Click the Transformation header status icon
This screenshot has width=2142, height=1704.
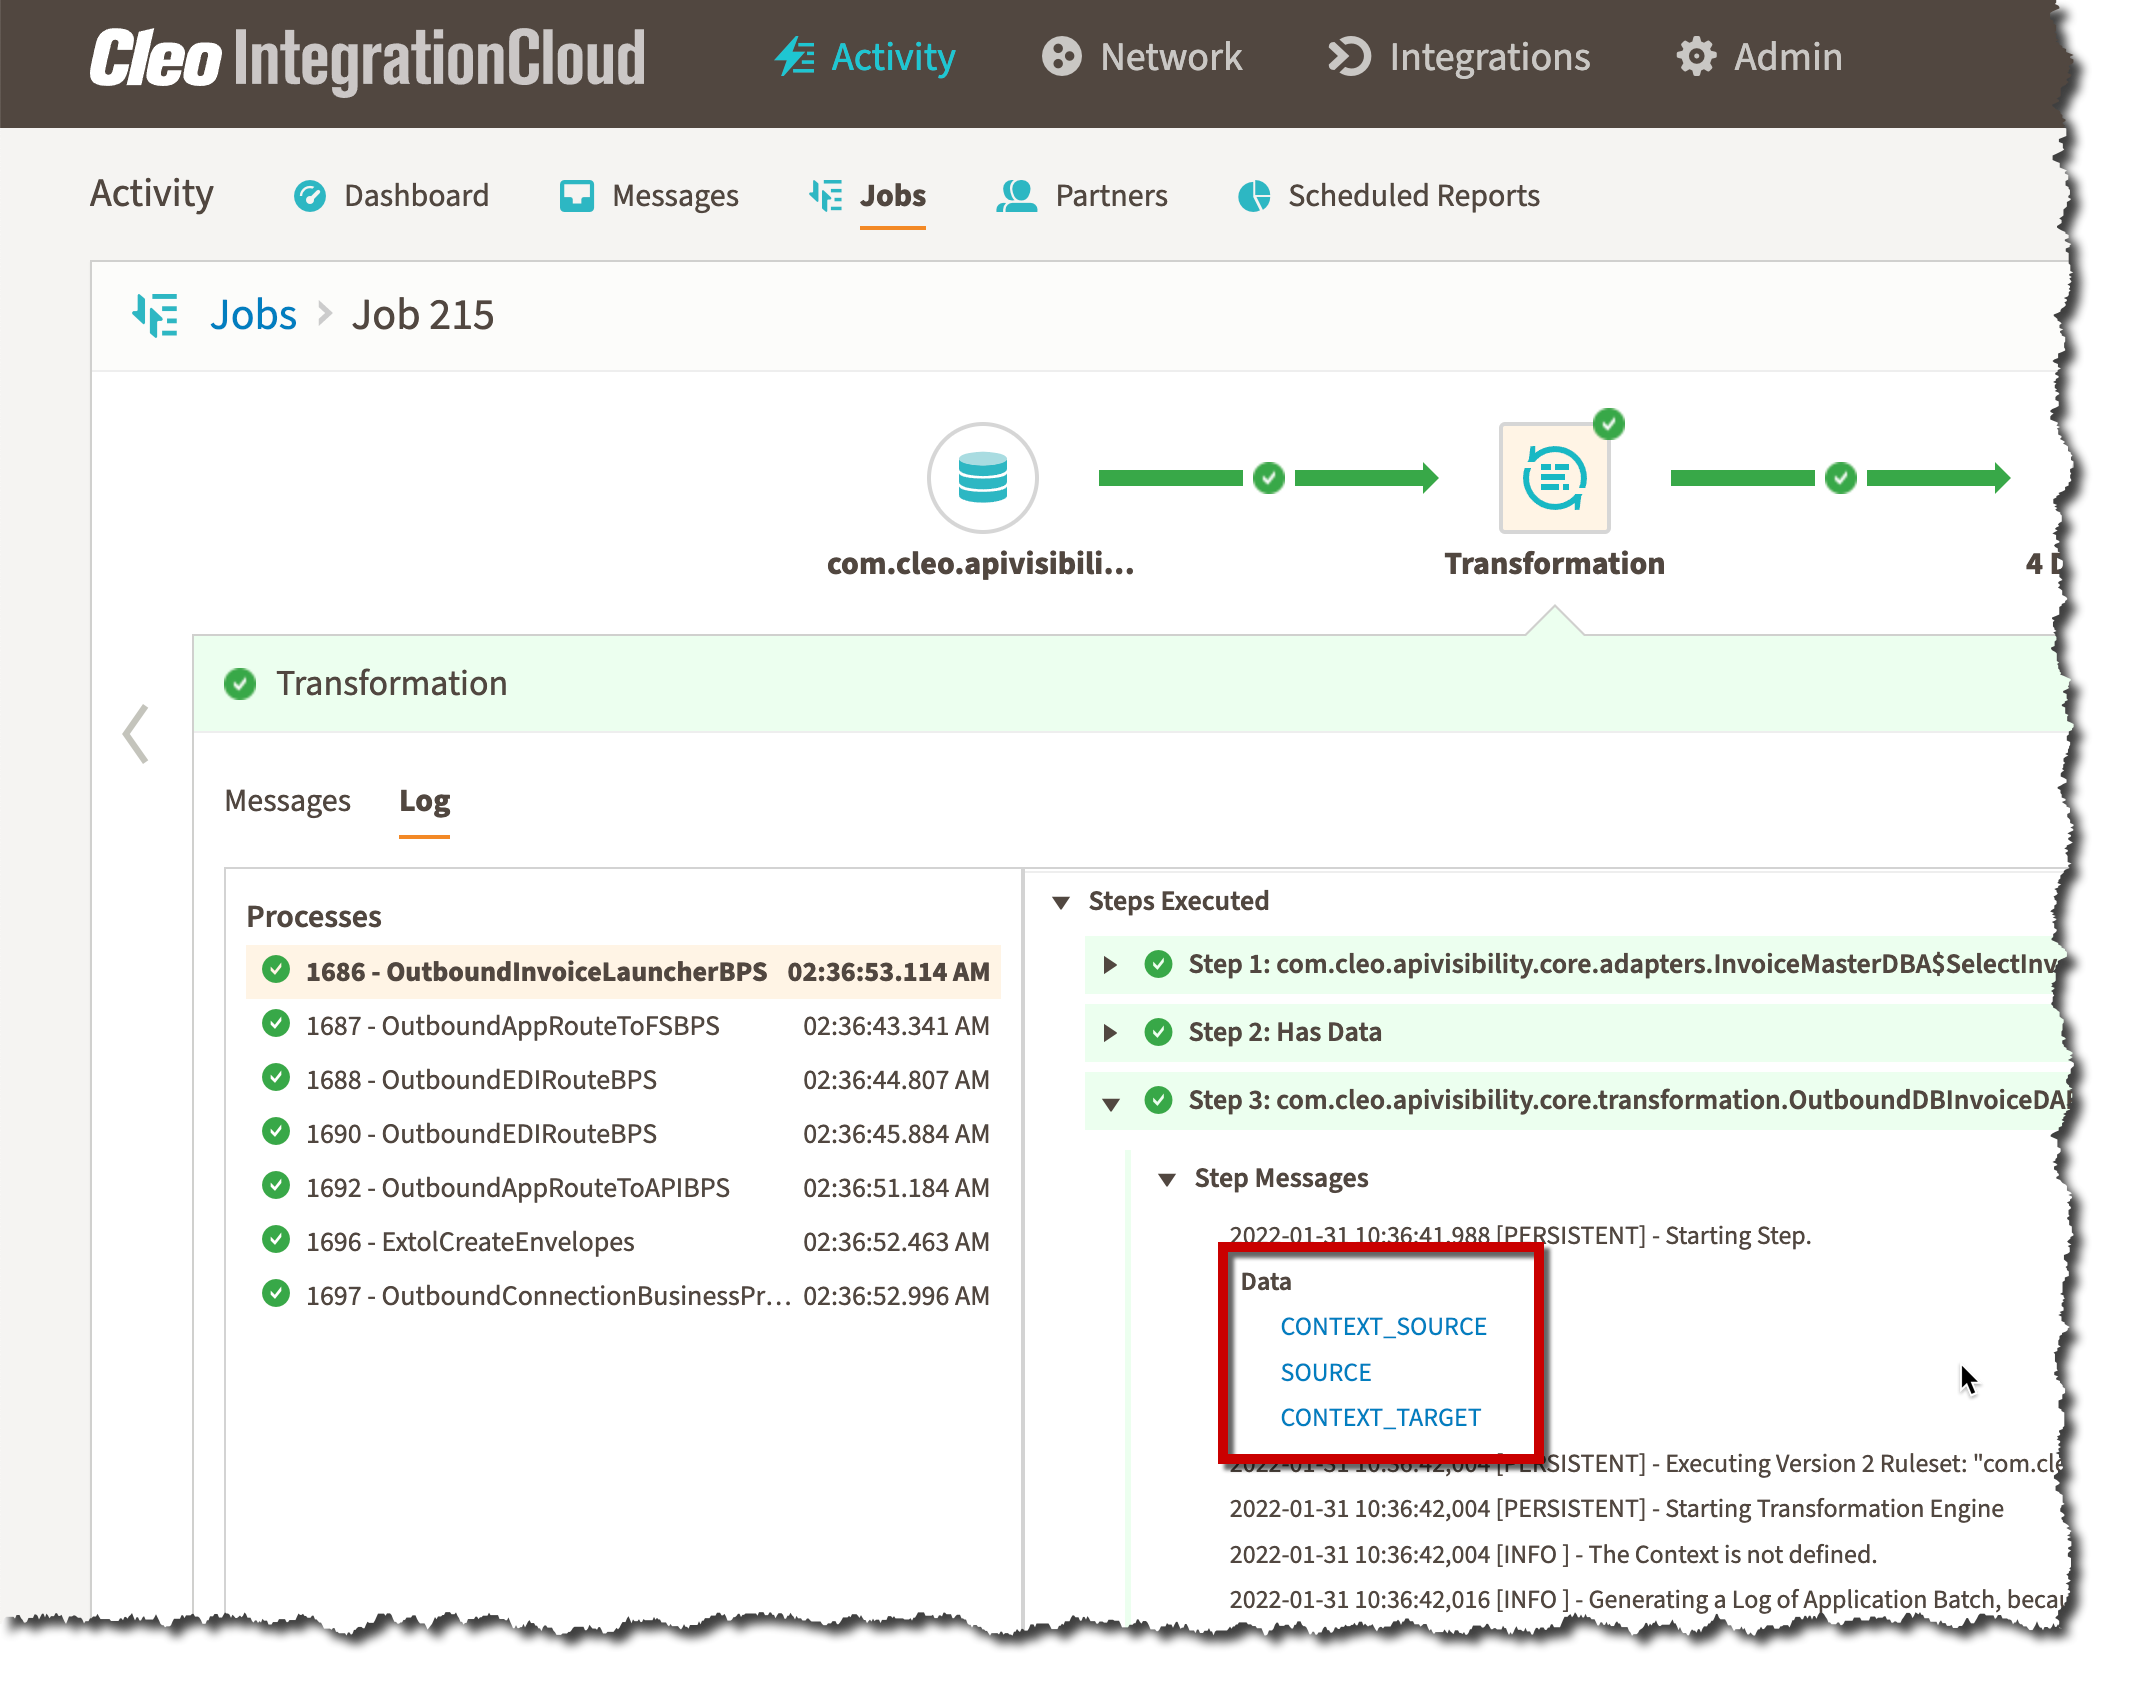point(240,684)
